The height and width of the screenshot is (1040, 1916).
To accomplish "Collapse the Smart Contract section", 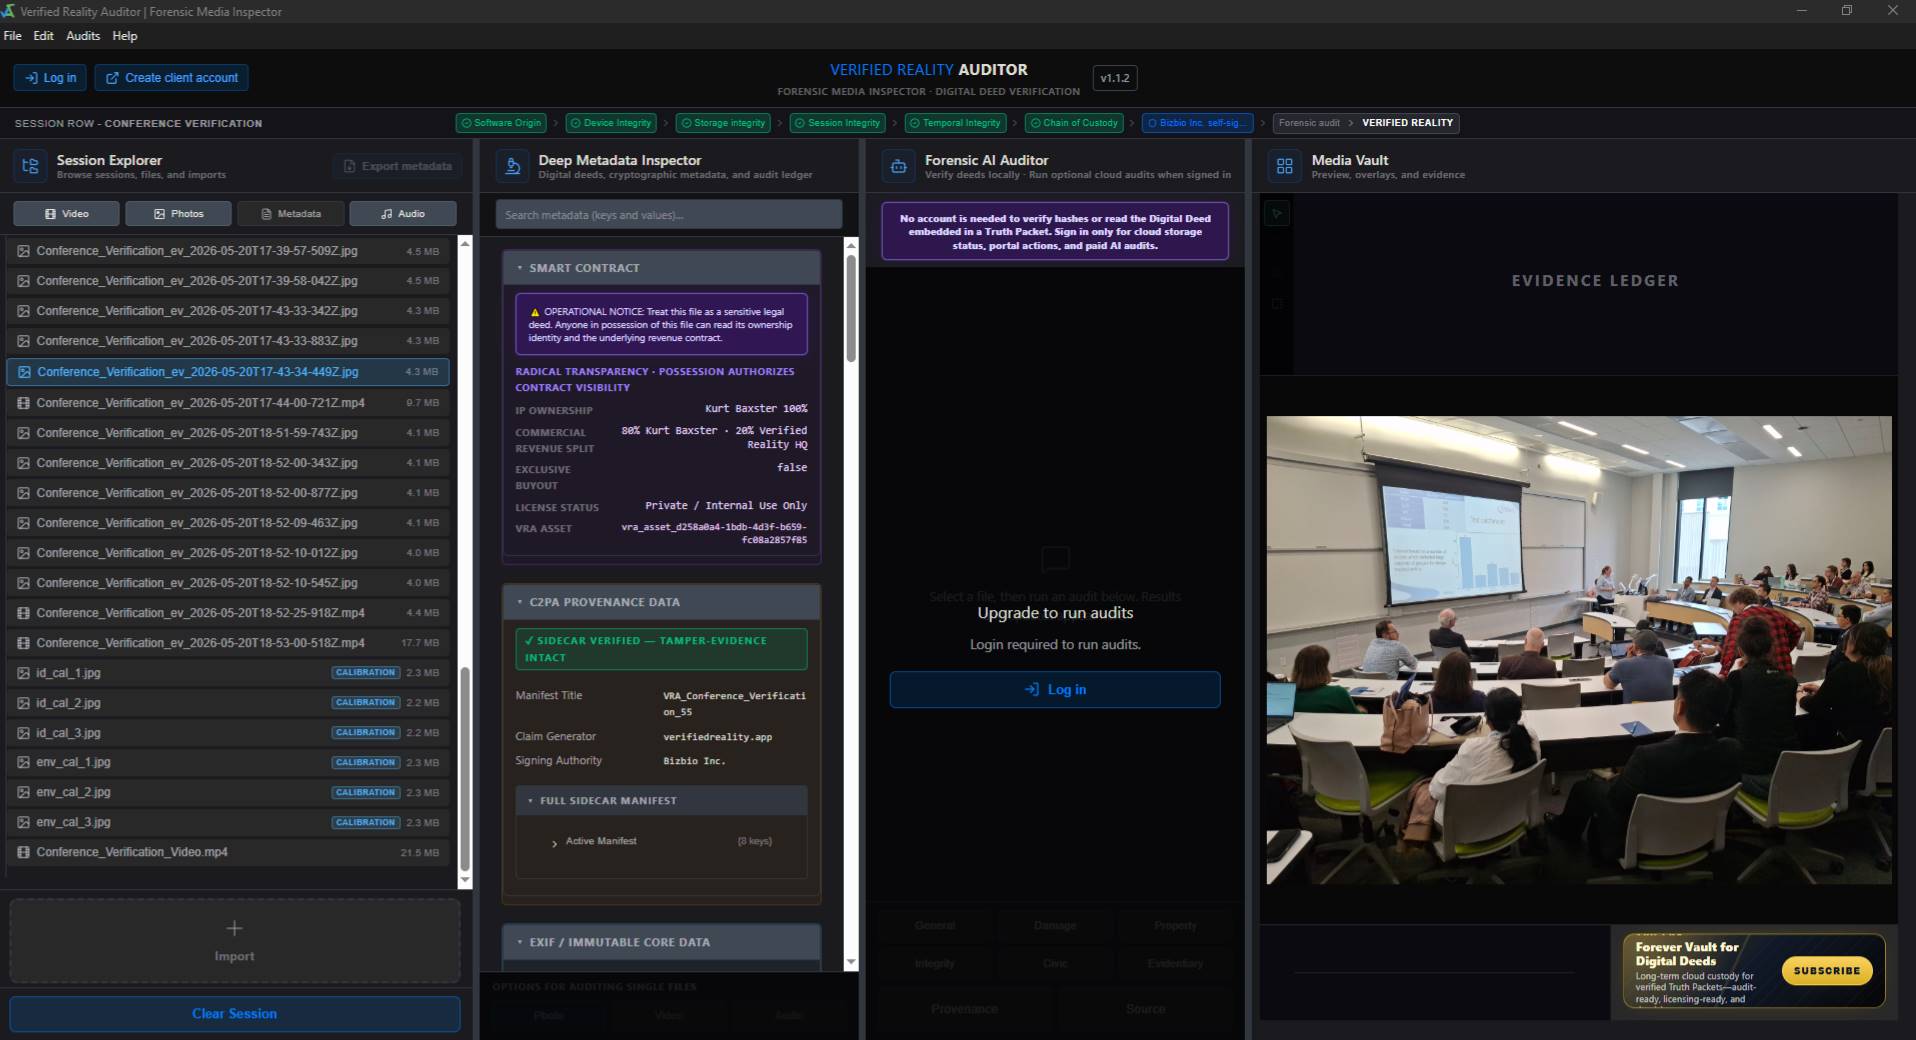I will click(x=661, y=268).
